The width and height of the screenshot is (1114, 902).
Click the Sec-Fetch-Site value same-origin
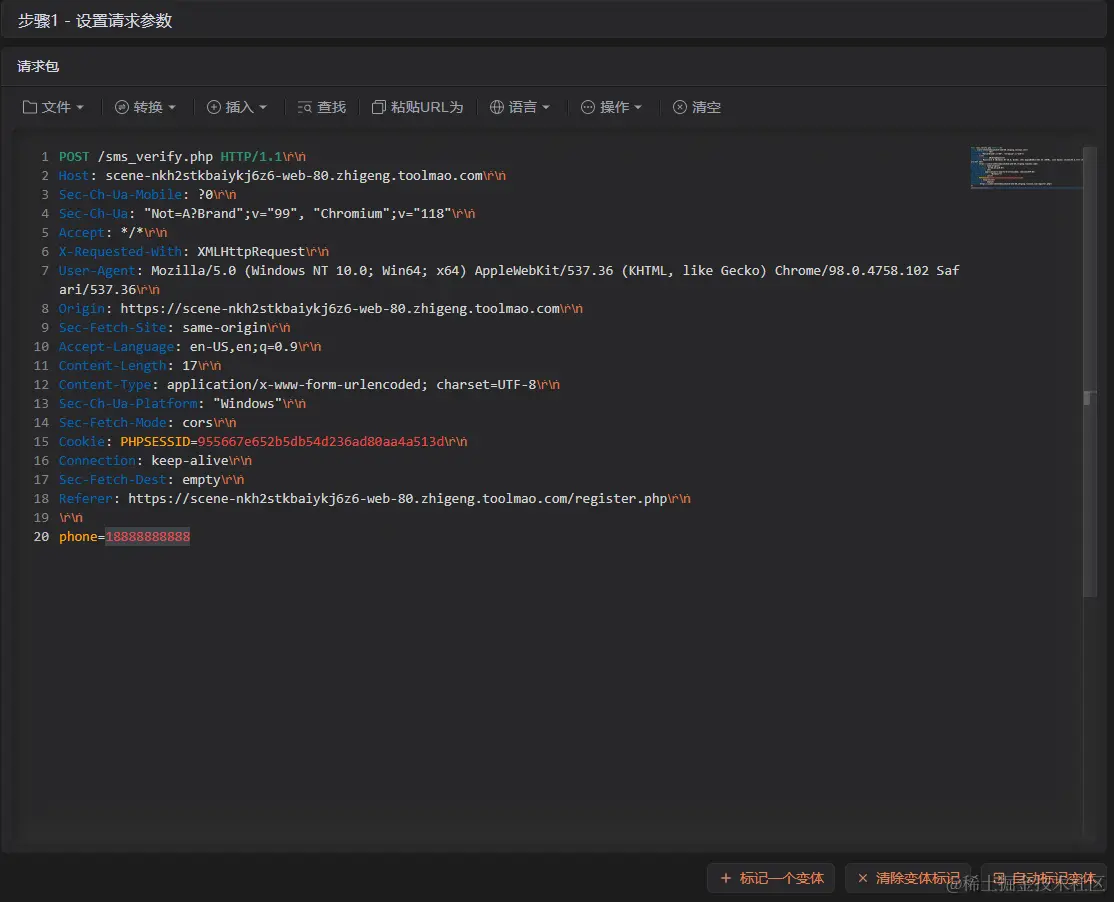coord(225,327)
